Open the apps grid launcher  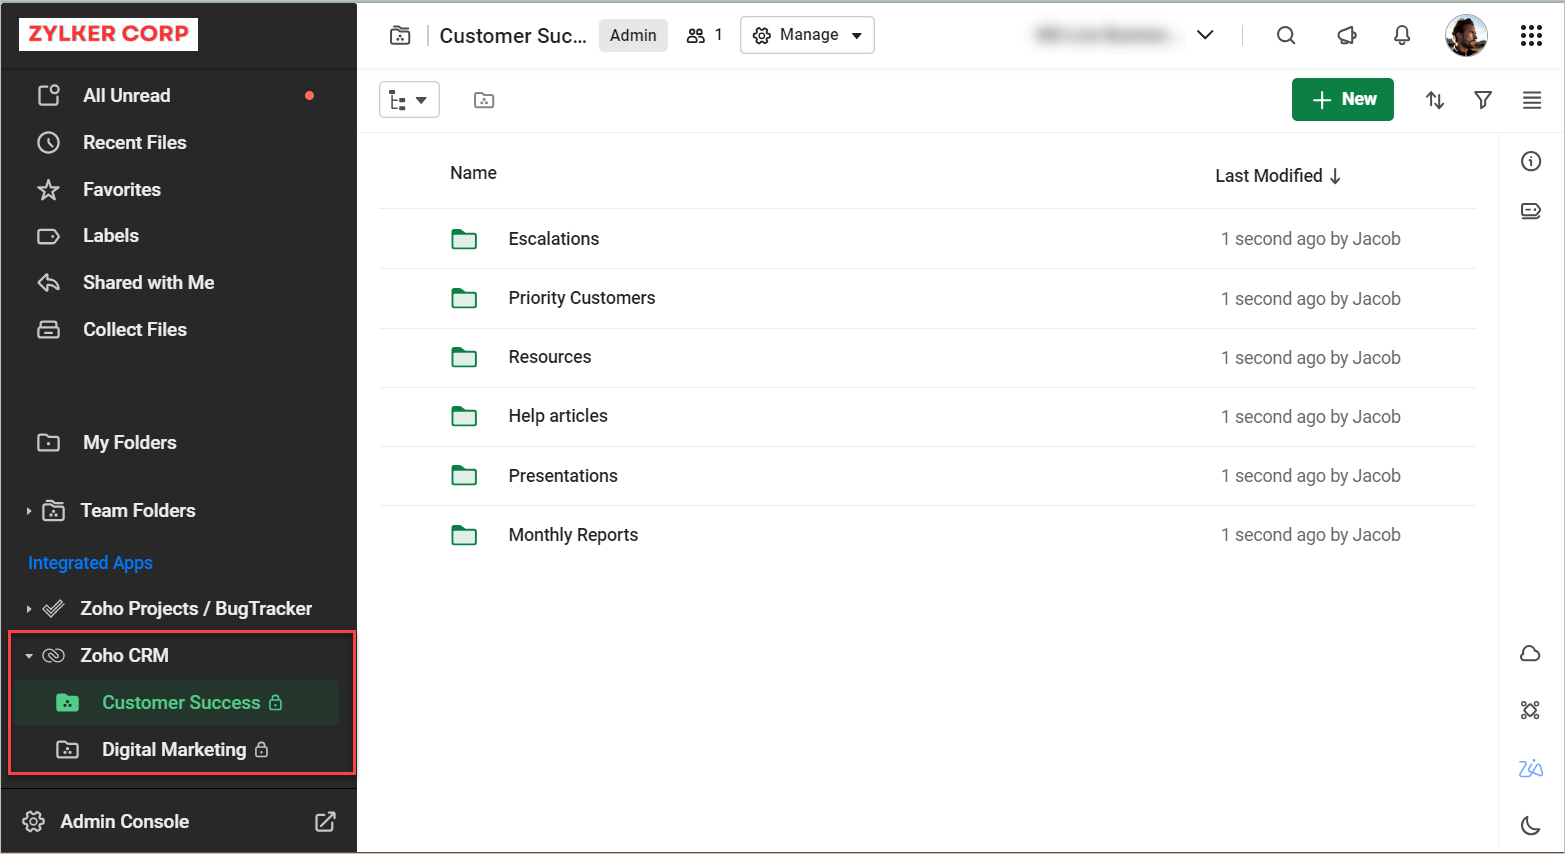pyautogui.click(x=1531, y=36)
